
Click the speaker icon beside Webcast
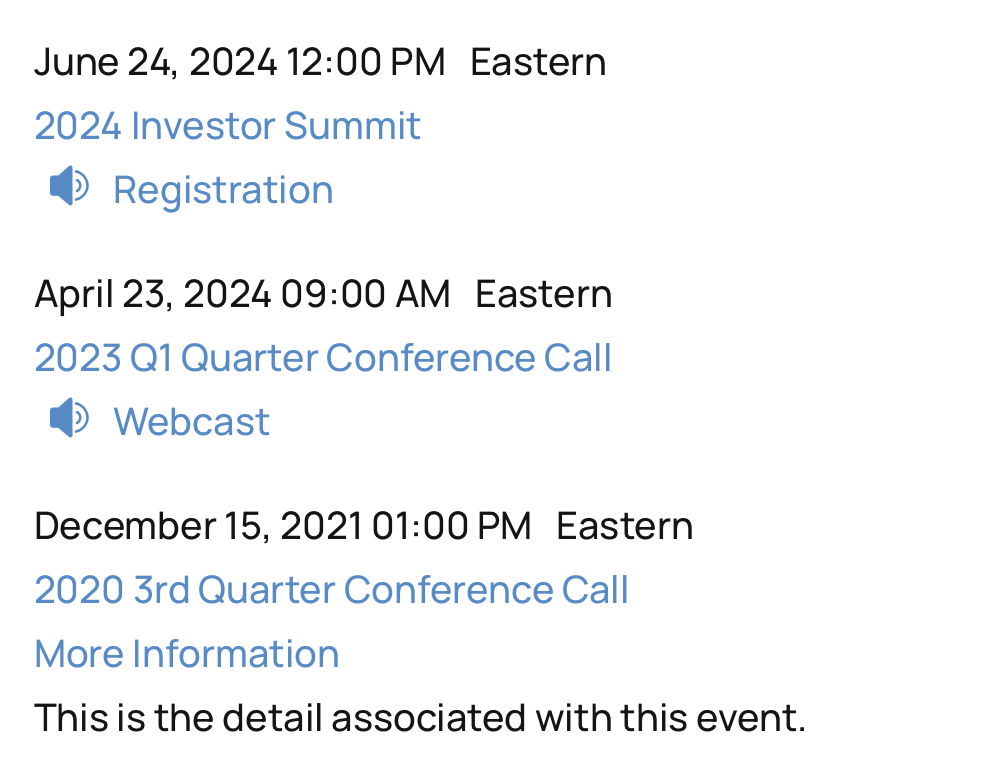(69, 419)
